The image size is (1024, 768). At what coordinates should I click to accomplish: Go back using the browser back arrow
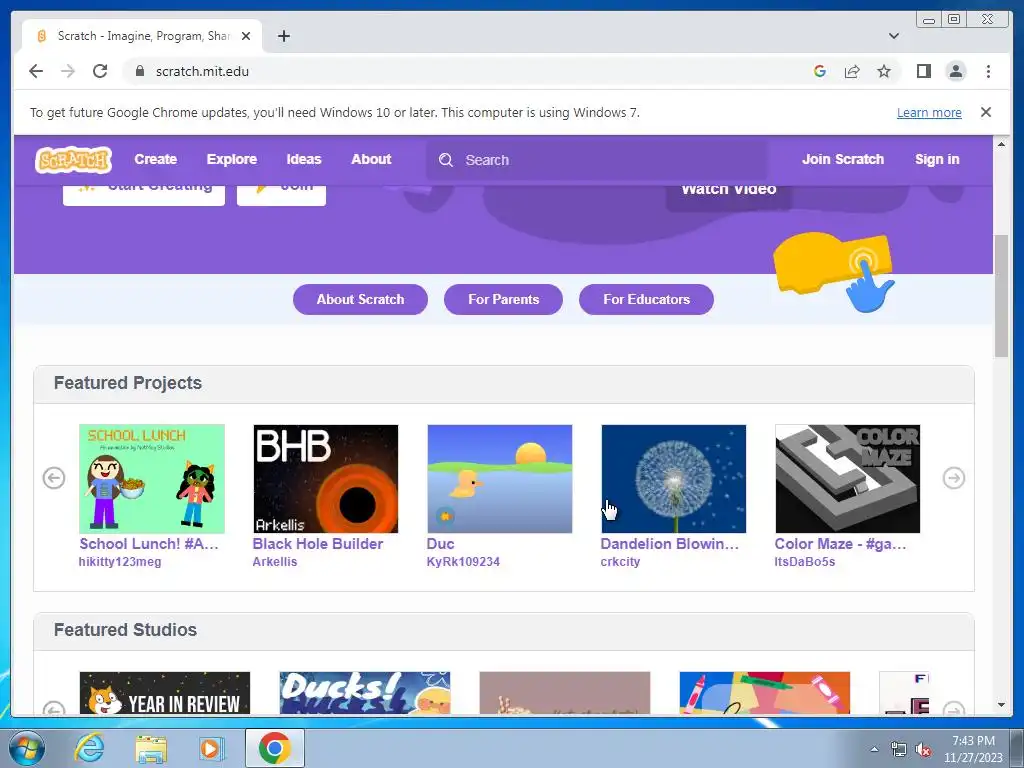pos(36,71)
